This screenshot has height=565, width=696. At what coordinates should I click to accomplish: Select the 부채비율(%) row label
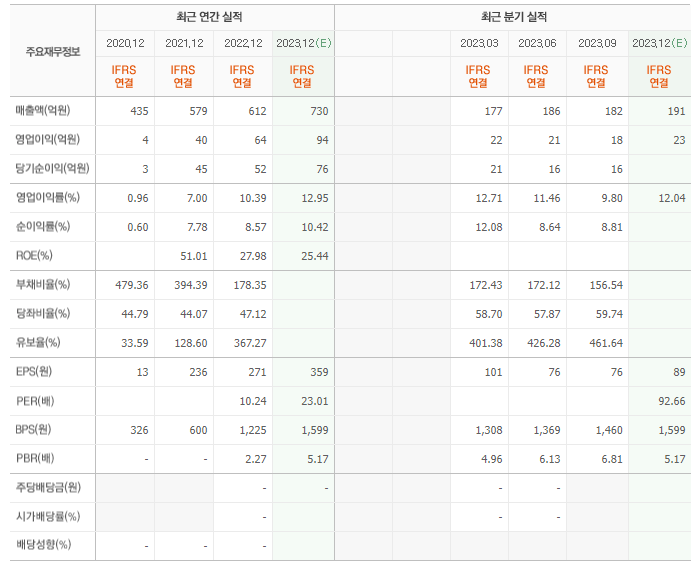pyautogui.click(x=43, y=284)
